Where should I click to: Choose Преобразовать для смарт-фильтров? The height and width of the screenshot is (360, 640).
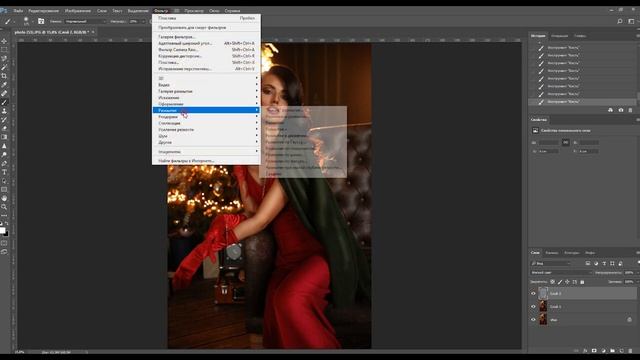click(x=206, y=27)
